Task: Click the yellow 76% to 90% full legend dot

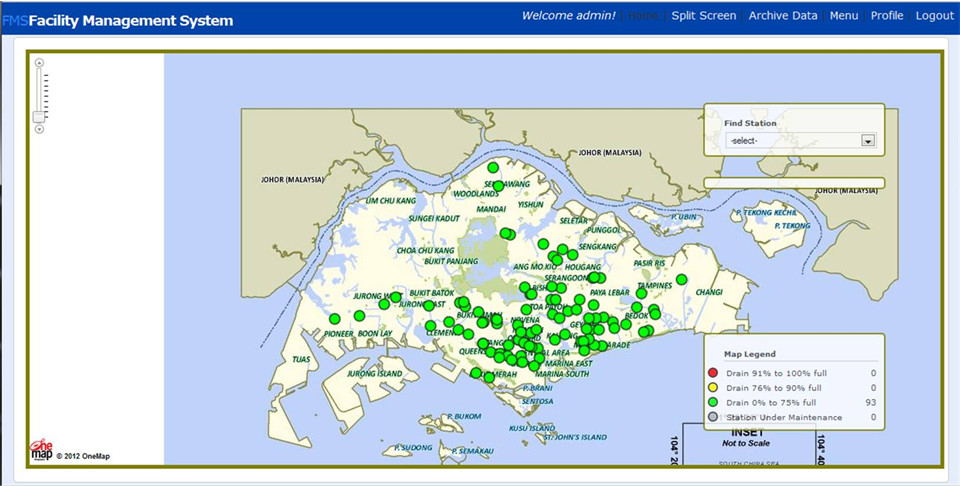Action: pos(712,387)
